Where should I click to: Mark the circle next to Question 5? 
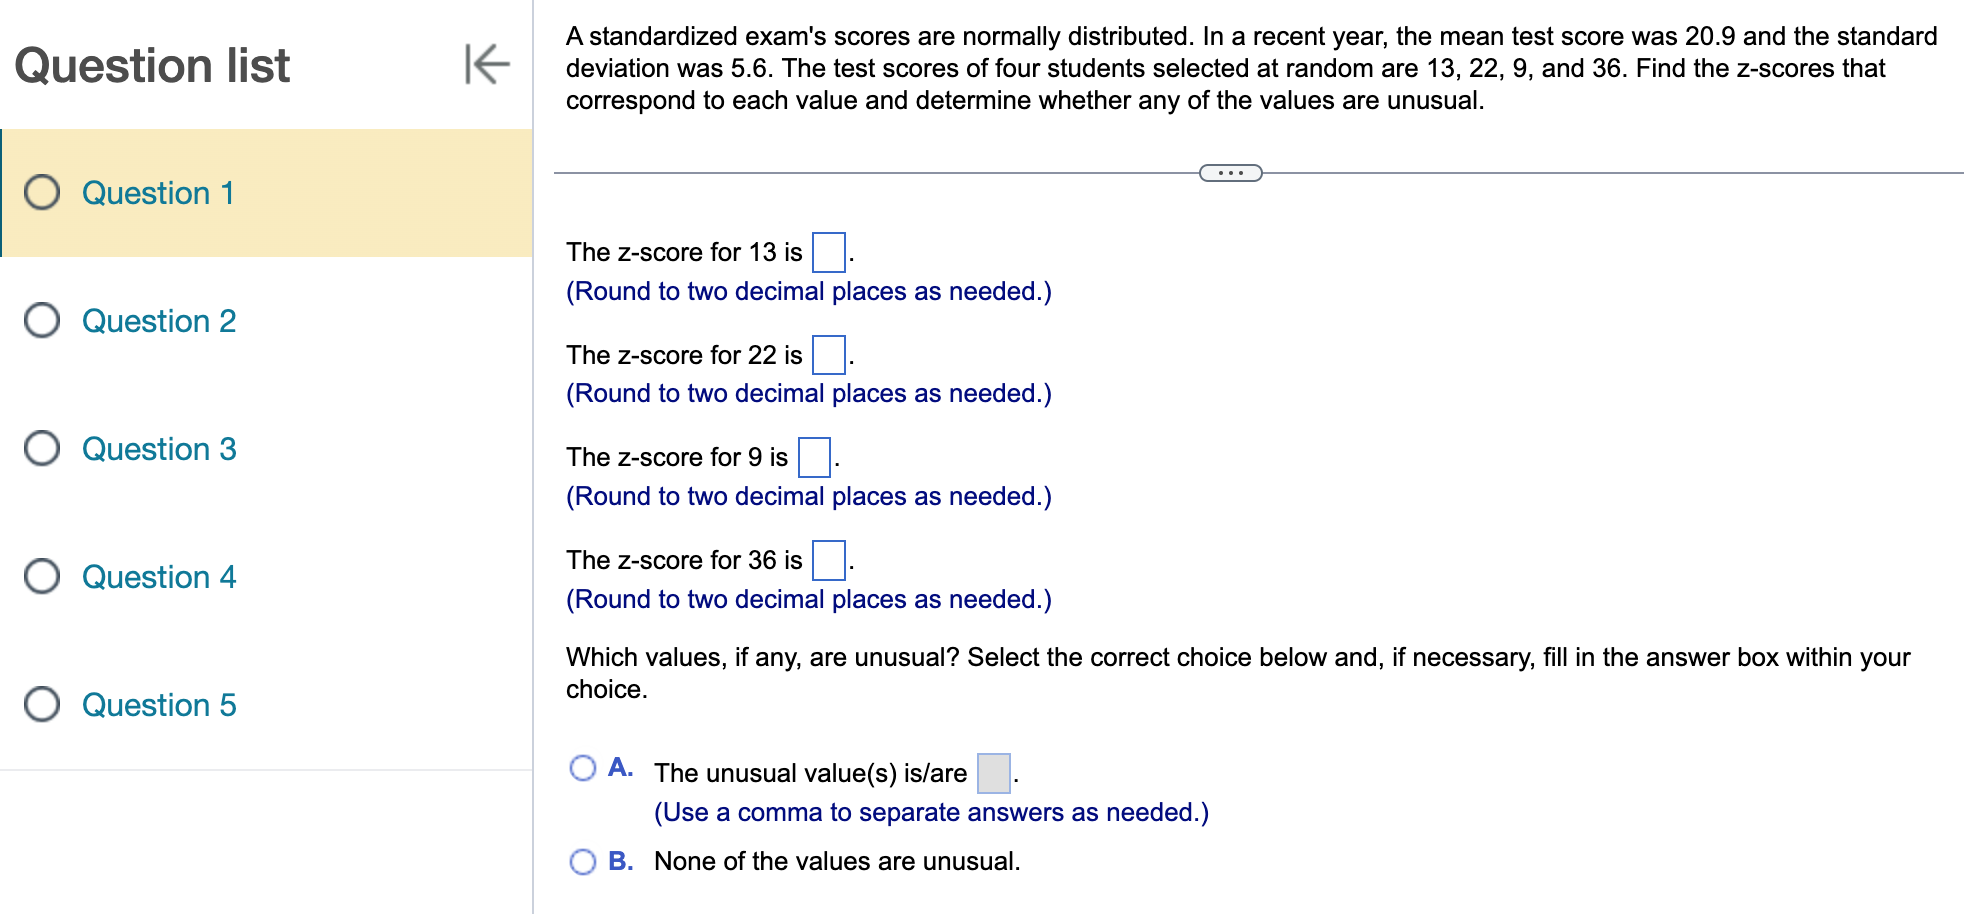tap(41, 705)
